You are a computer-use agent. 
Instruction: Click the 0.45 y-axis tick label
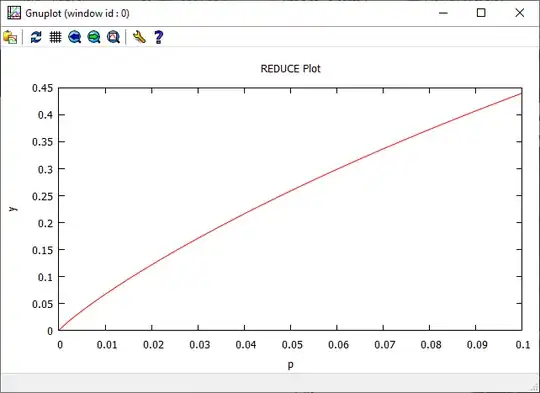(x=43, y=88)
